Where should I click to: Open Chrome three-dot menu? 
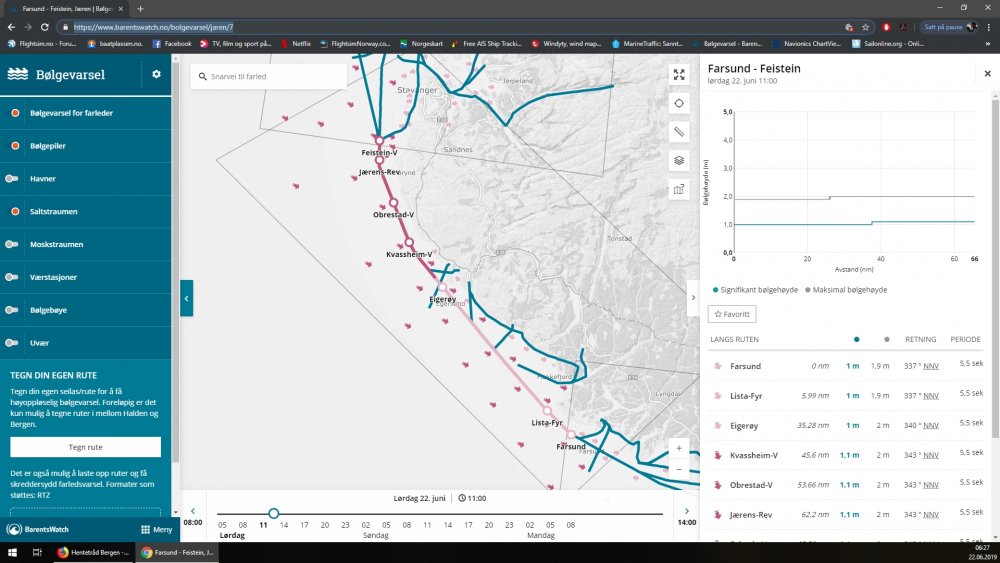tap(989, 27)
